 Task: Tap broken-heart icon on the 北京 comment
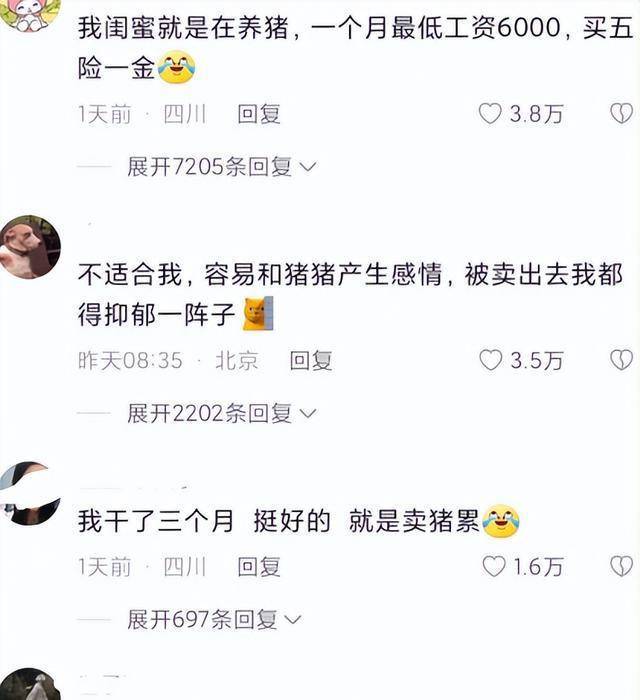click(x=621, y=360)
